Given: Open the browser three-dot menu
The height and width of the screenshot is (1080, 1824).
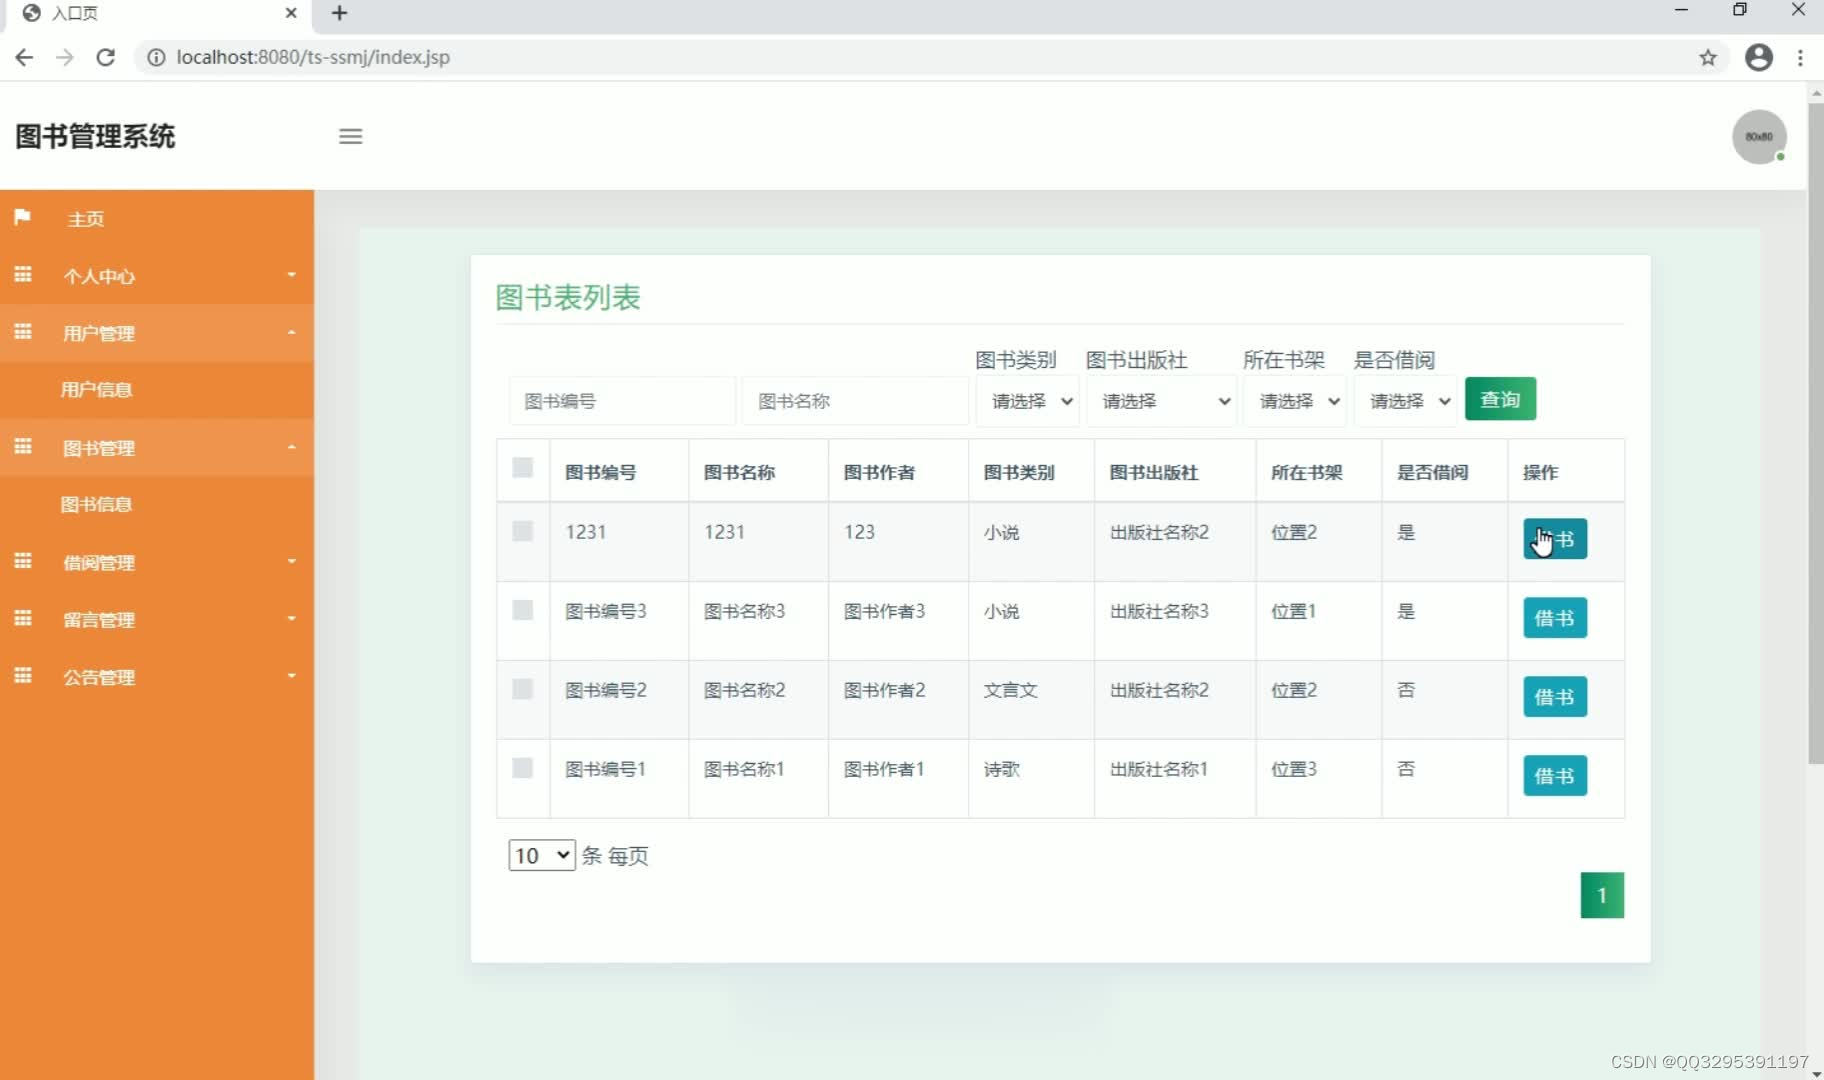Looking at the screenshot, I should click(x=1800, y=57).
